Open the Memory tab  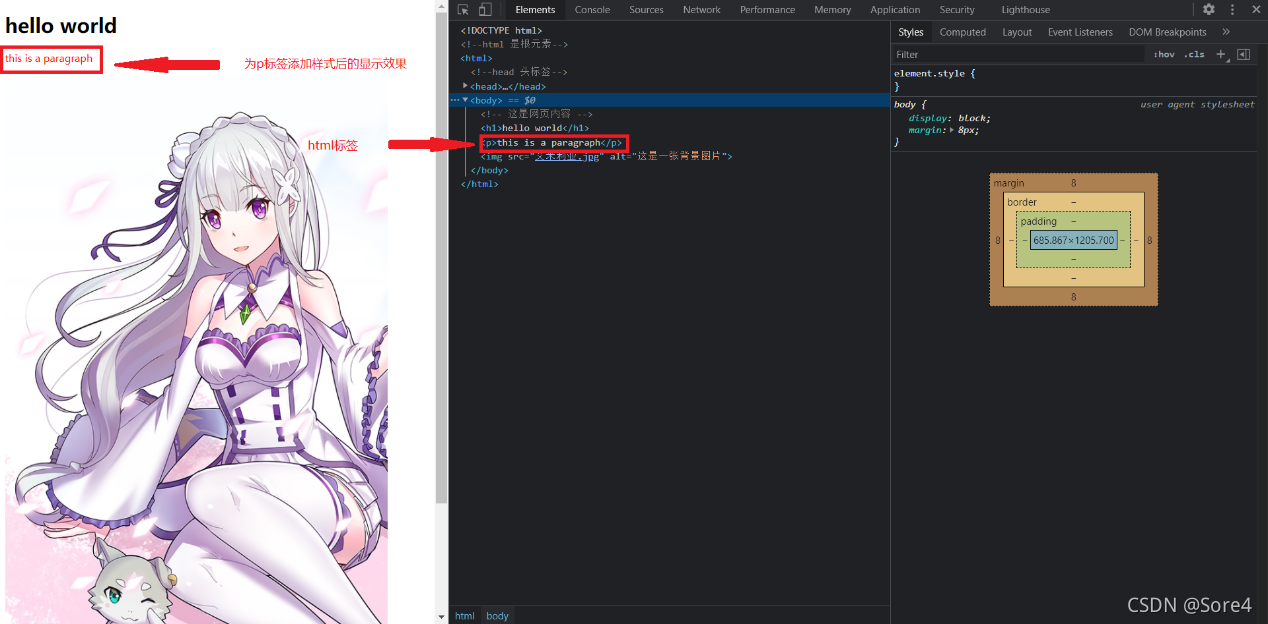coord(832,10)
